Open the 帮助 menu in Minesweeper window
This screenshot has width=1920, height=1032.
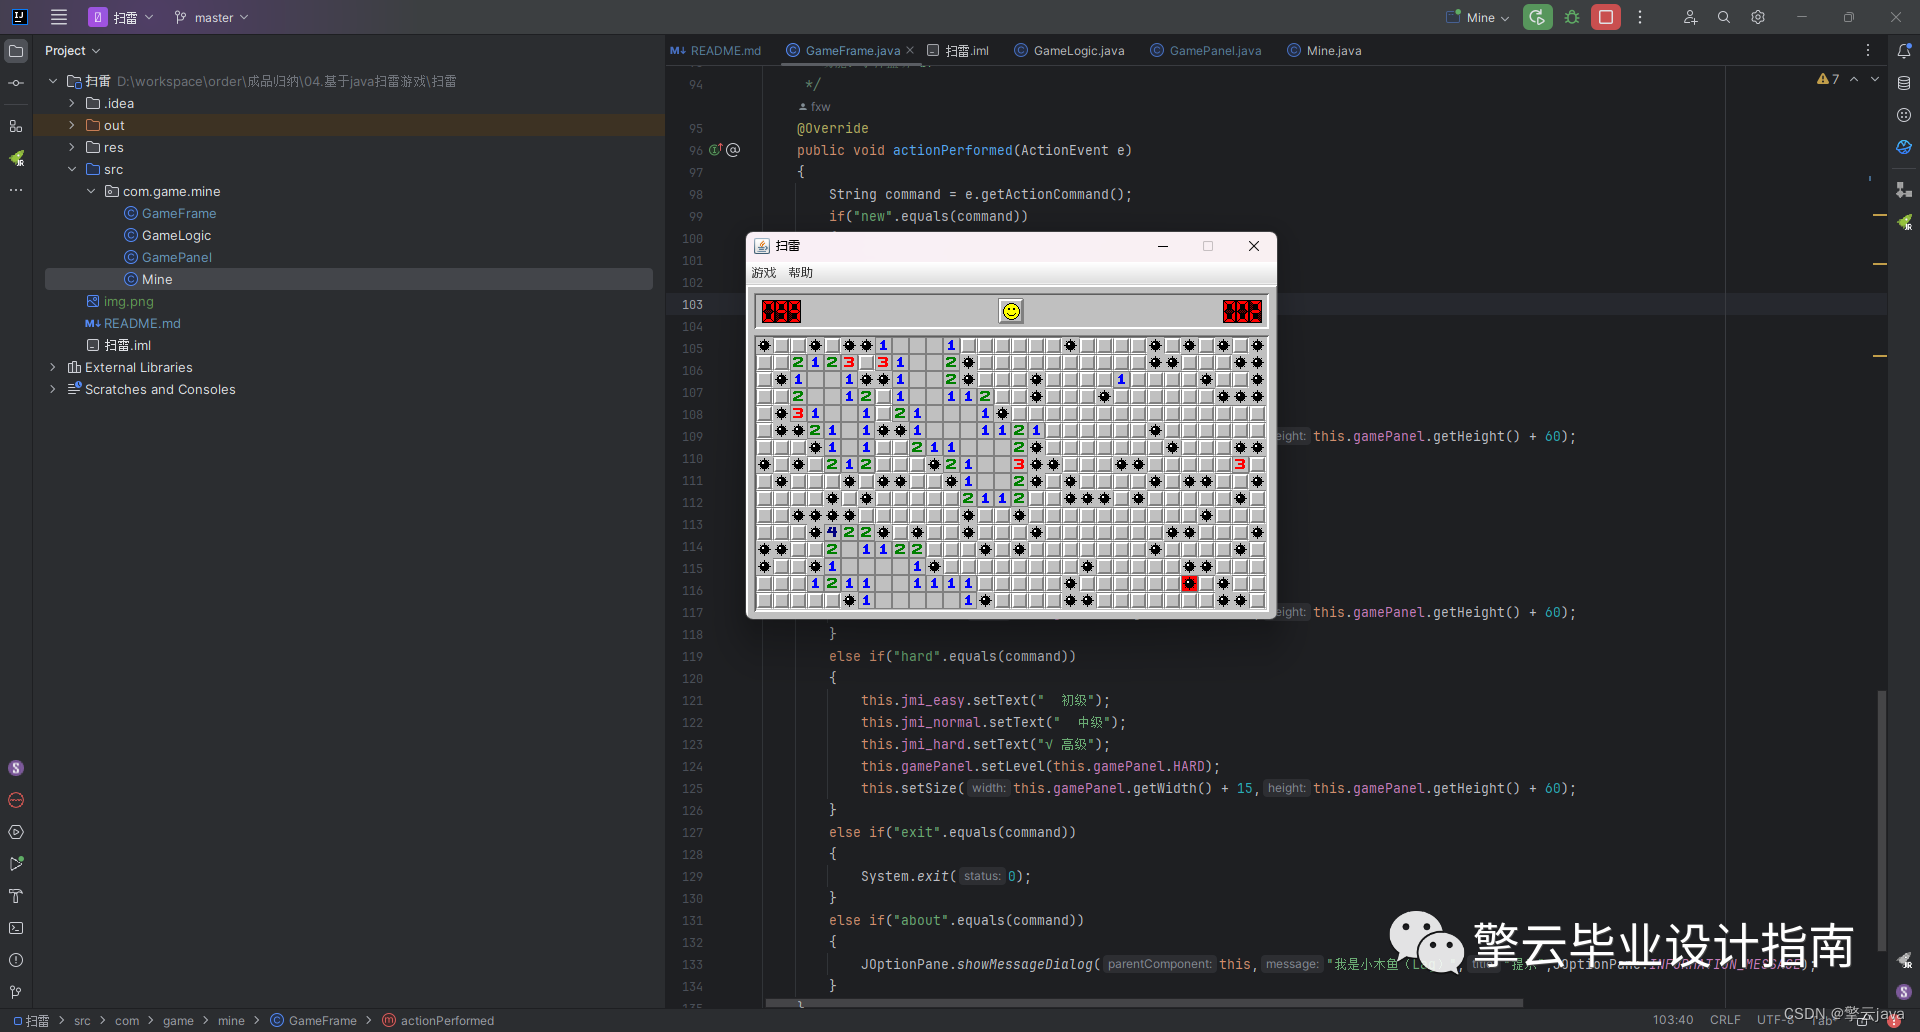point(801,273)
